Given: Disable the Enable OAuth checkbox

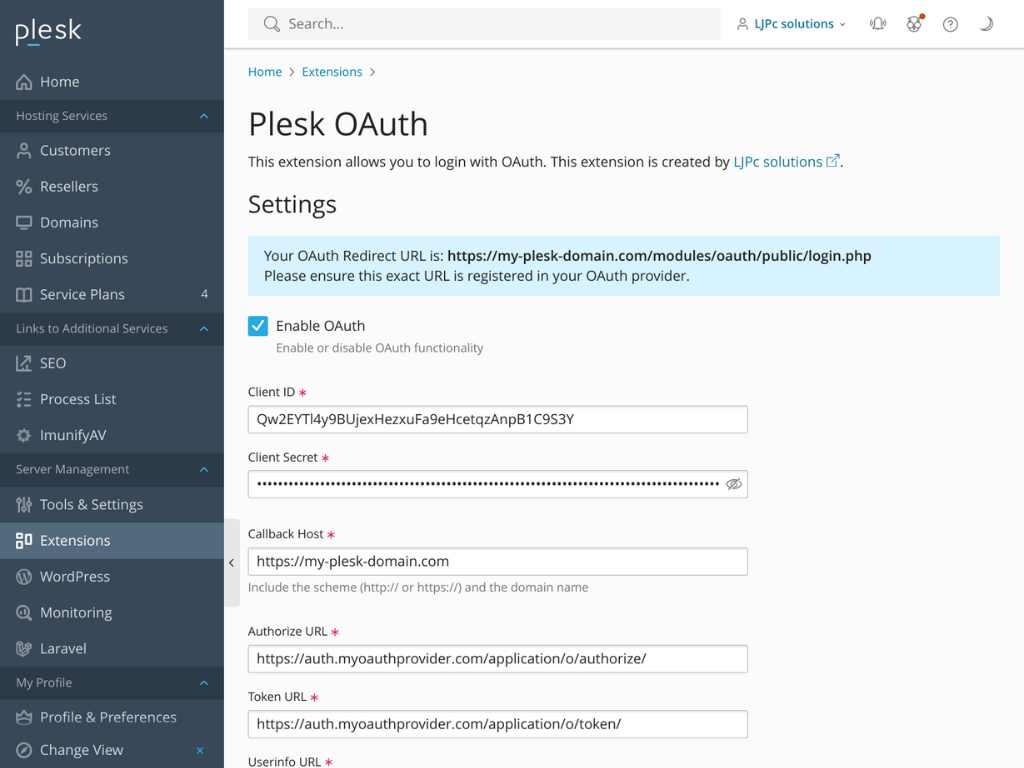Looking at the screenshot, I should 258,325.
